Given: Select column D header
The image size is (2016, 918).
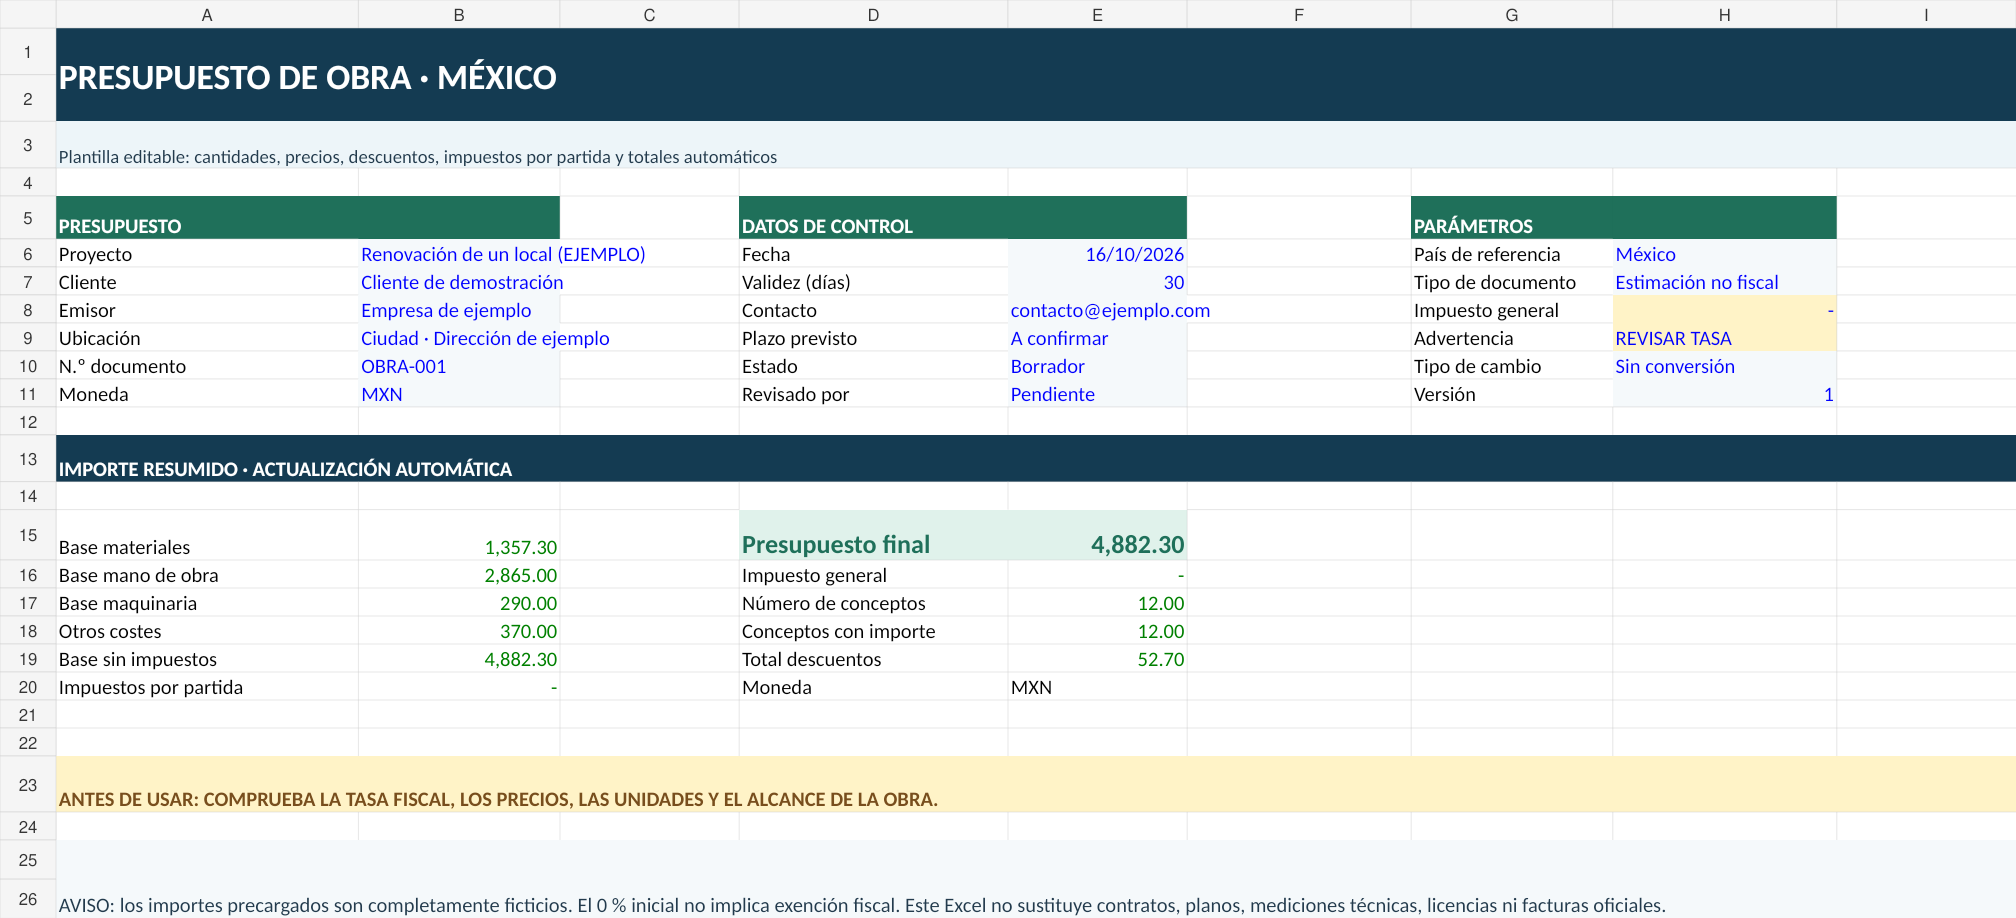Looking at the screenshot, I should 873,14.
